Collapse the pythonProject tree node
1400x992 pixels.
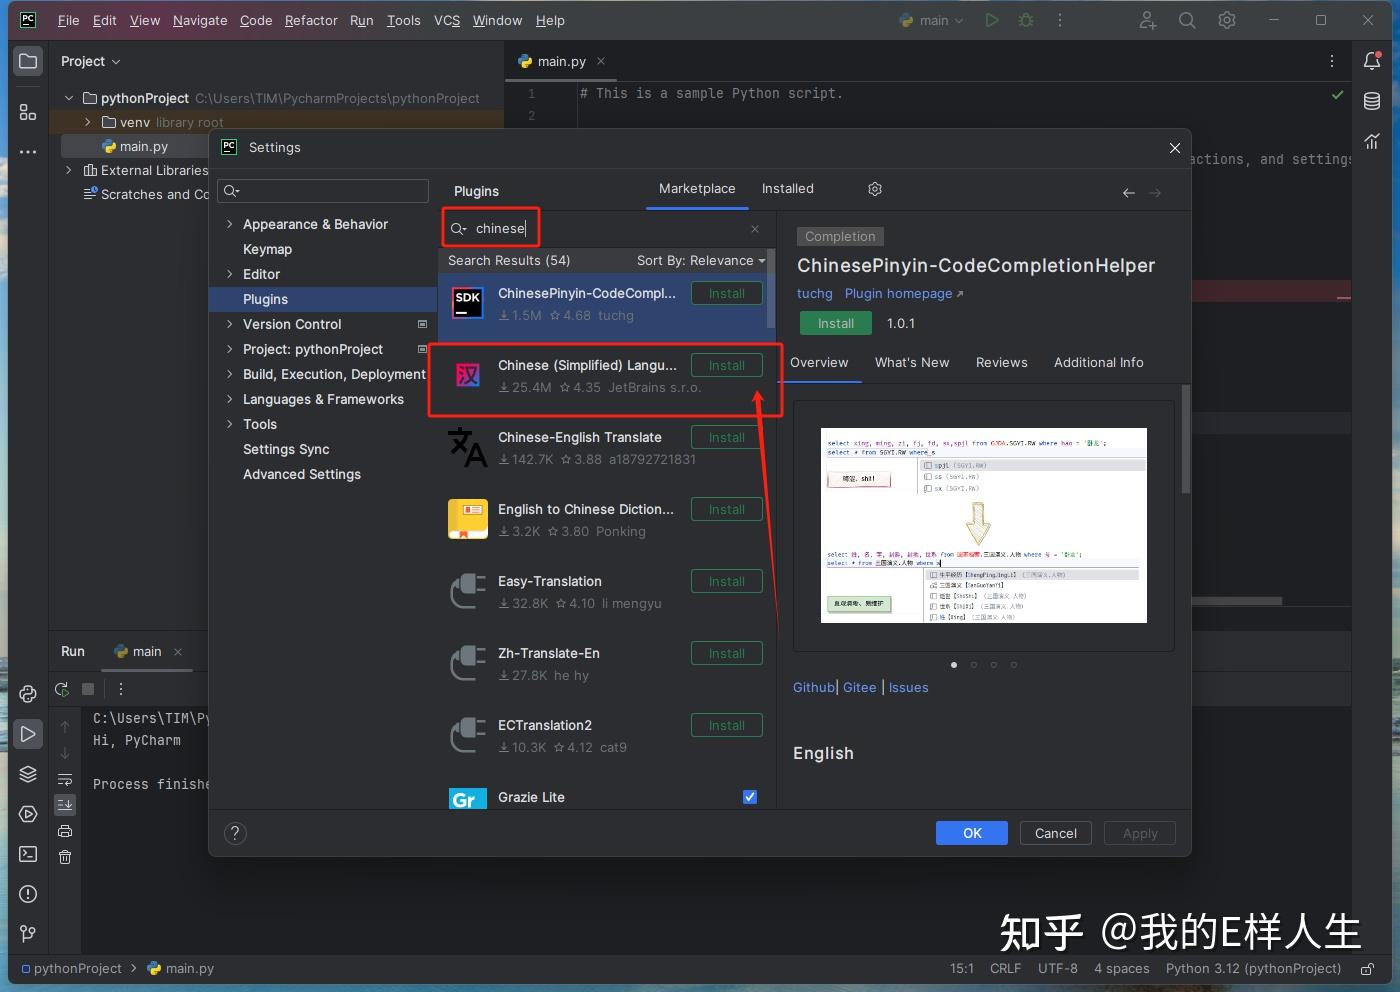(68, 98)
